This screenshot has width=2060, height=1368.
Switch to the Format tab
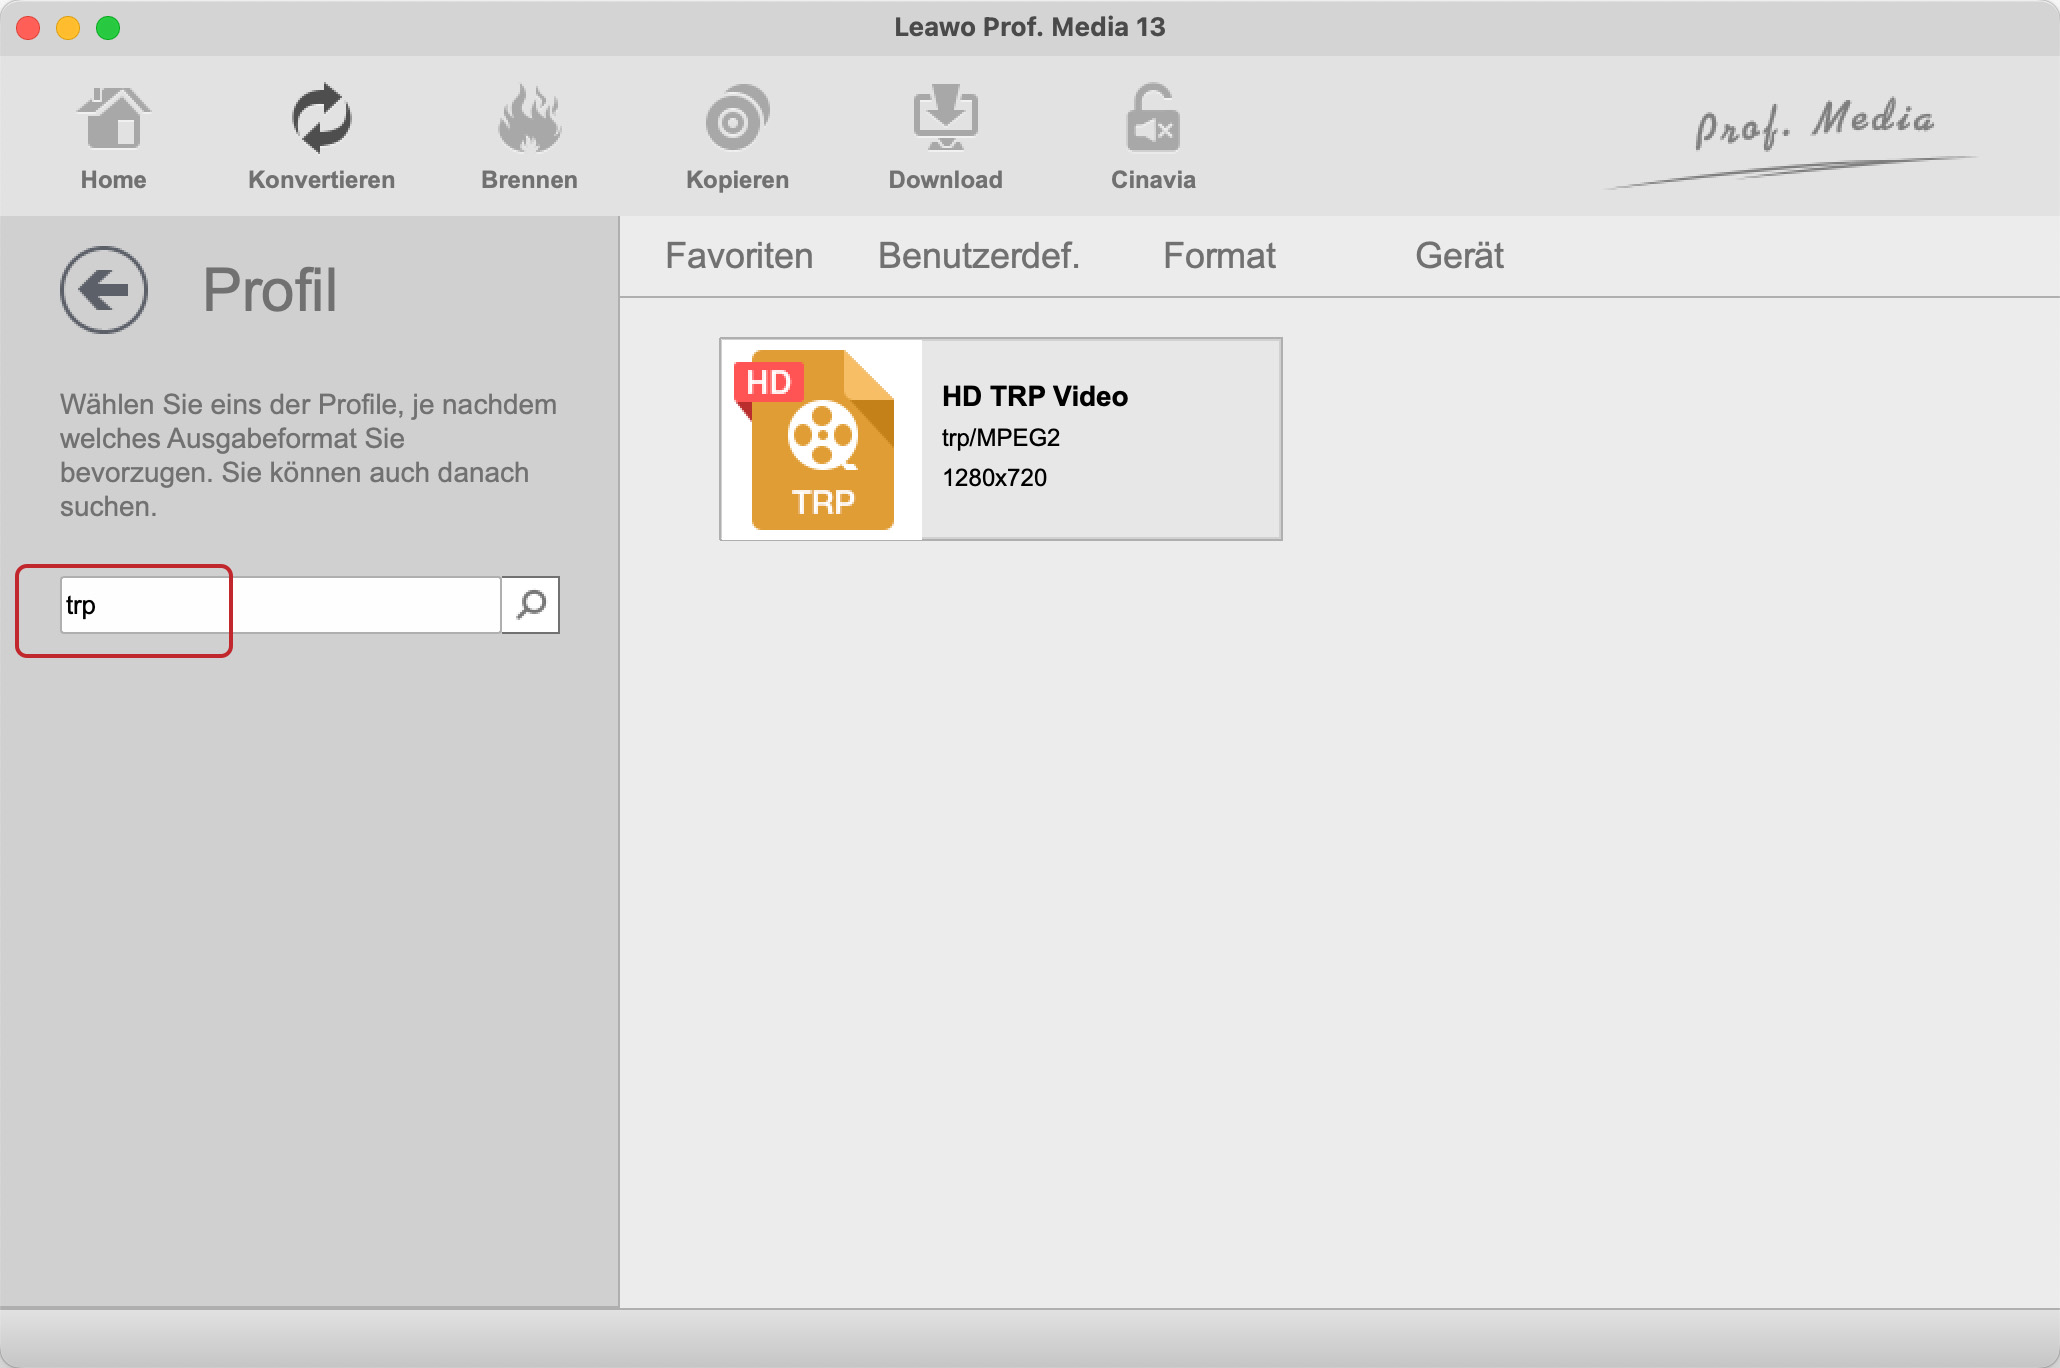1219,256
